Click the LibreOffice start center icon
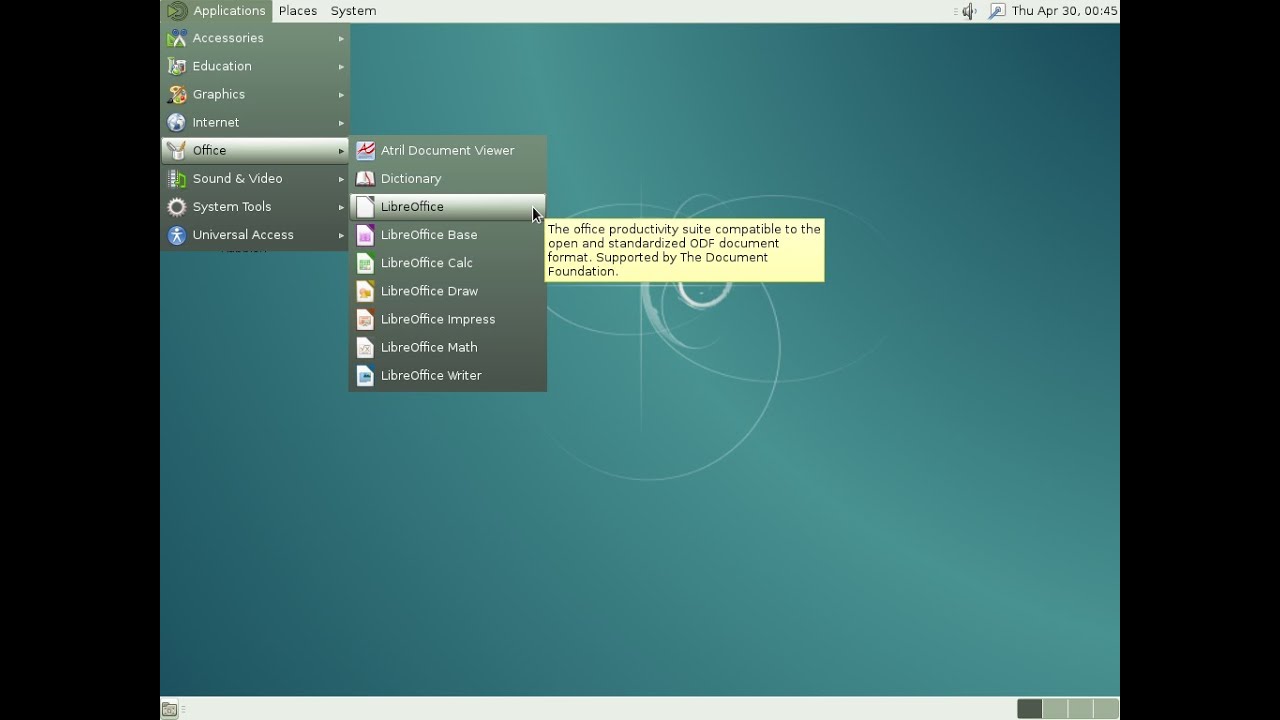The height and width of the screenshot is (720, 1280). pyautogui.click(x=365, y=207)
